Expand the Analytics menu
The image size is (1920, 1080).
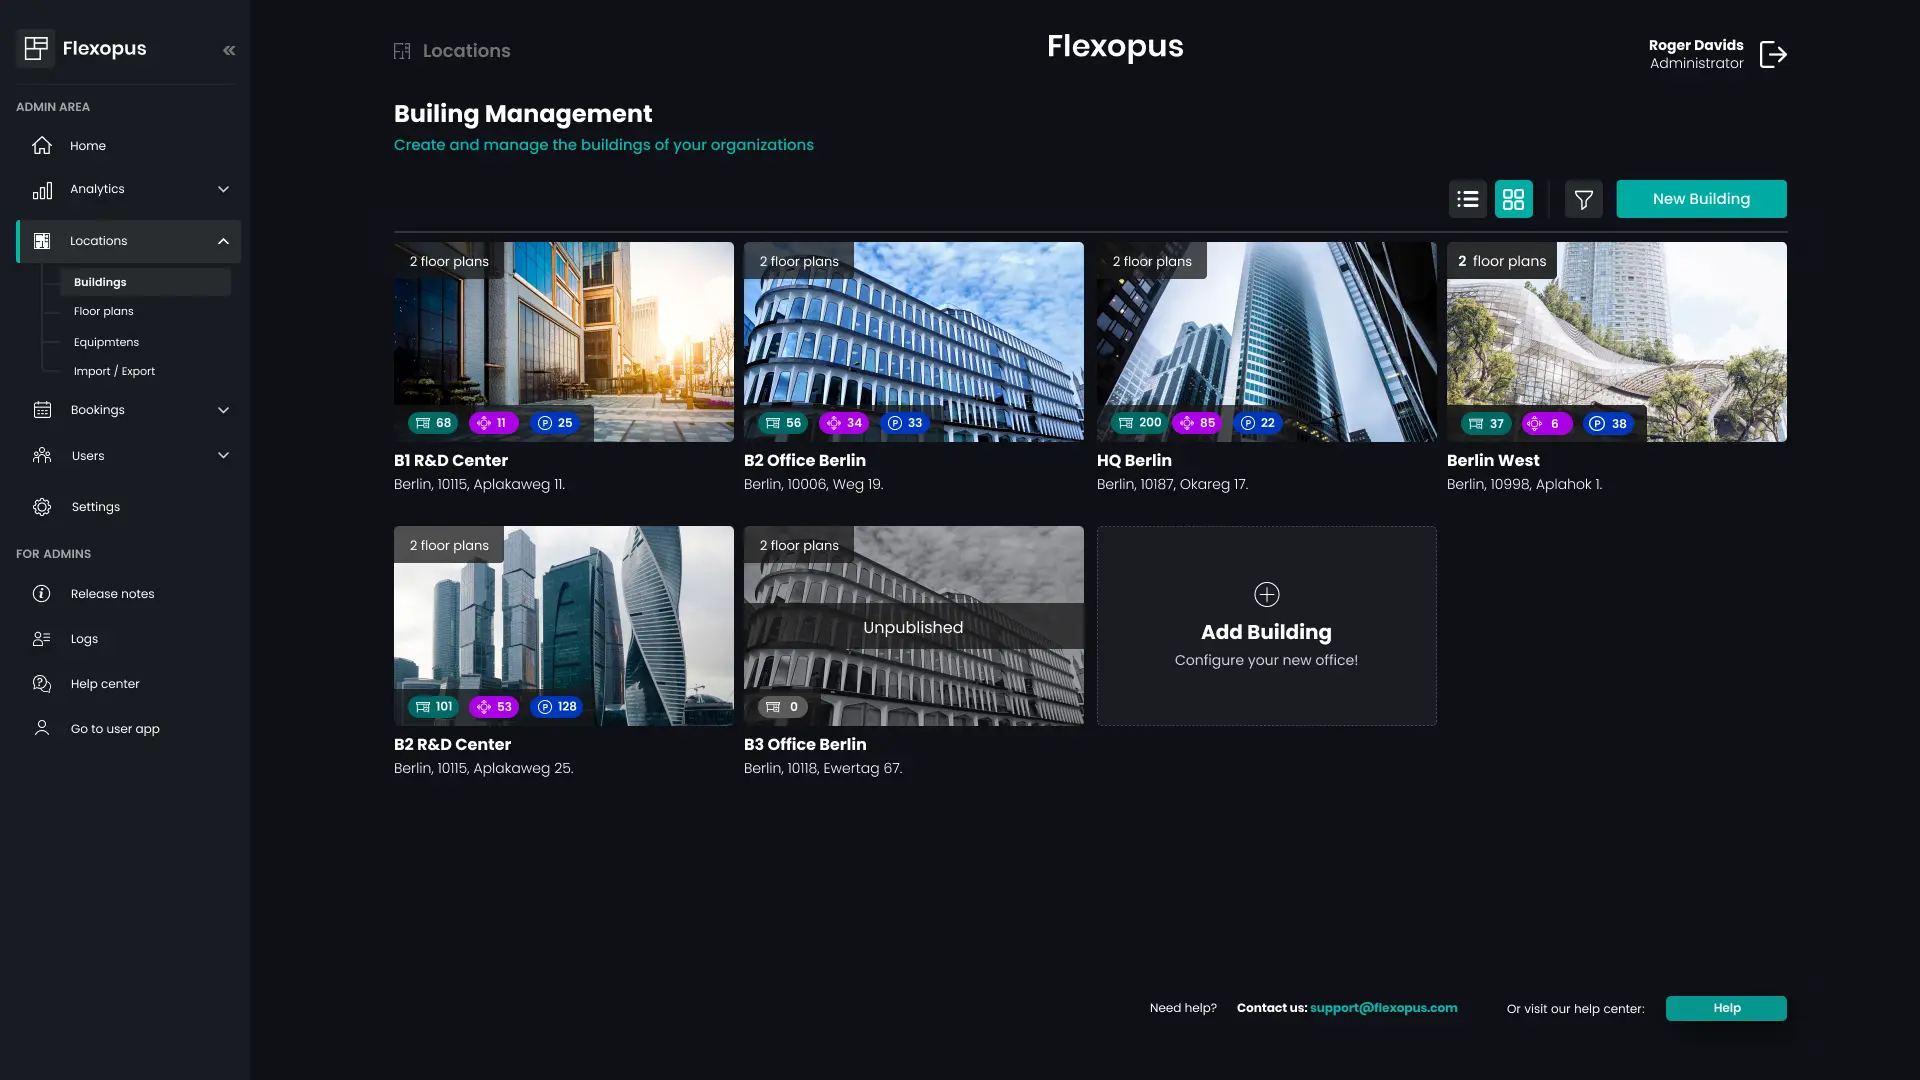[x=222, y=189]
